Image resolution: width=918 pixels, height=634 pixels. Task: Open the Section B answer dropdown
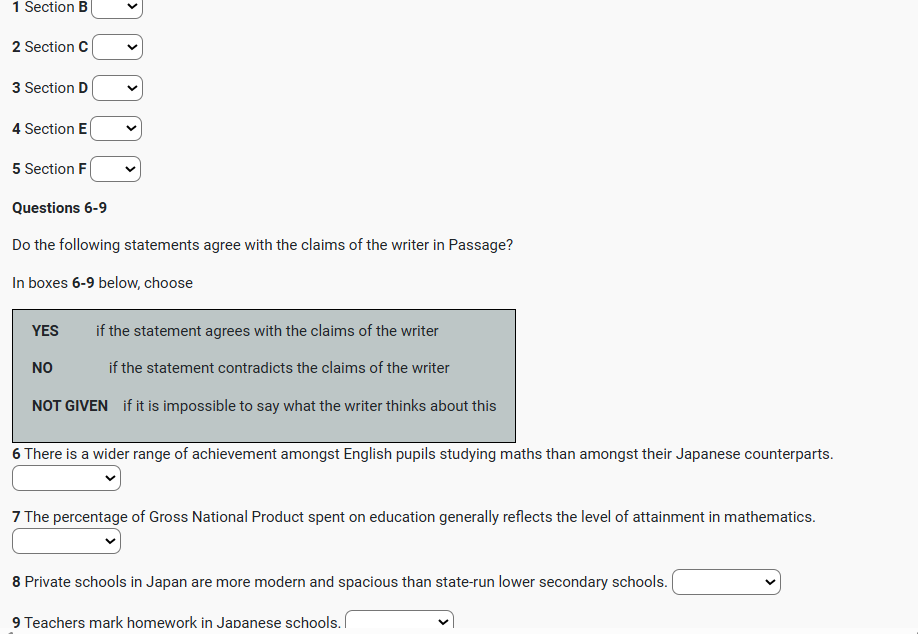[118, 8]
